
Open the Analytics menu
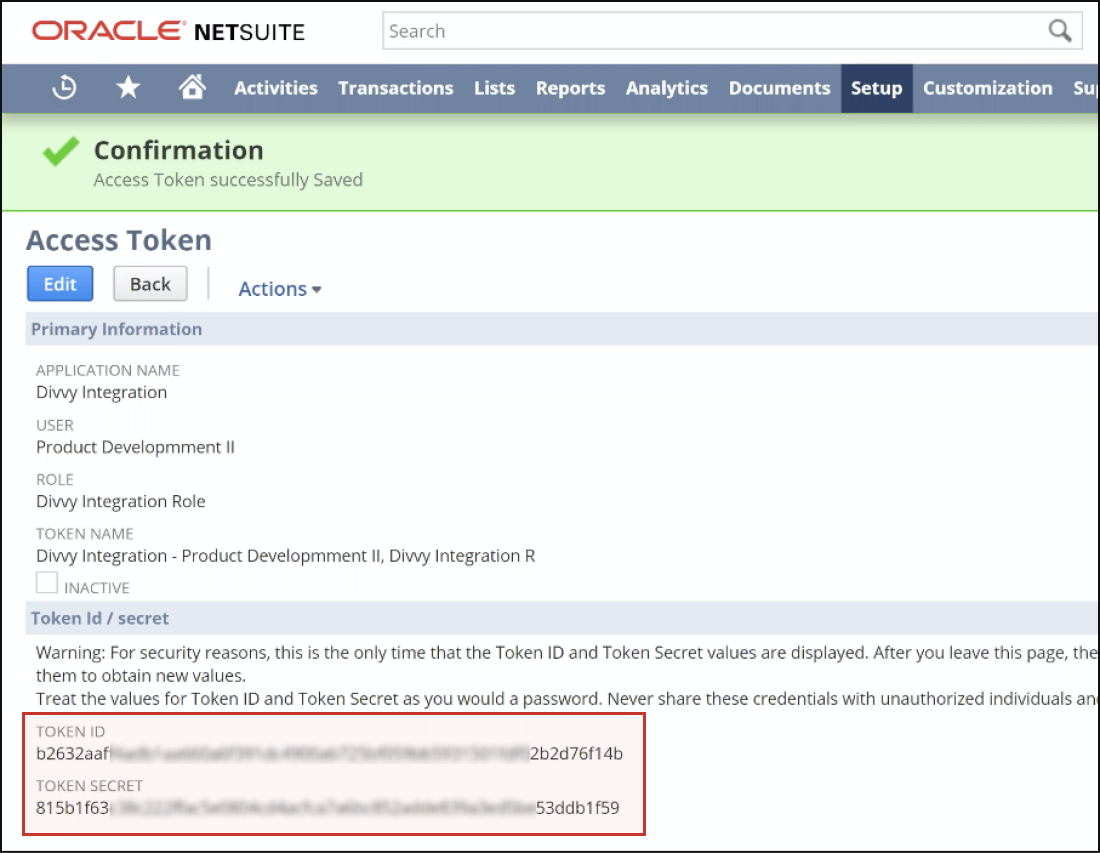coord(666,88)
